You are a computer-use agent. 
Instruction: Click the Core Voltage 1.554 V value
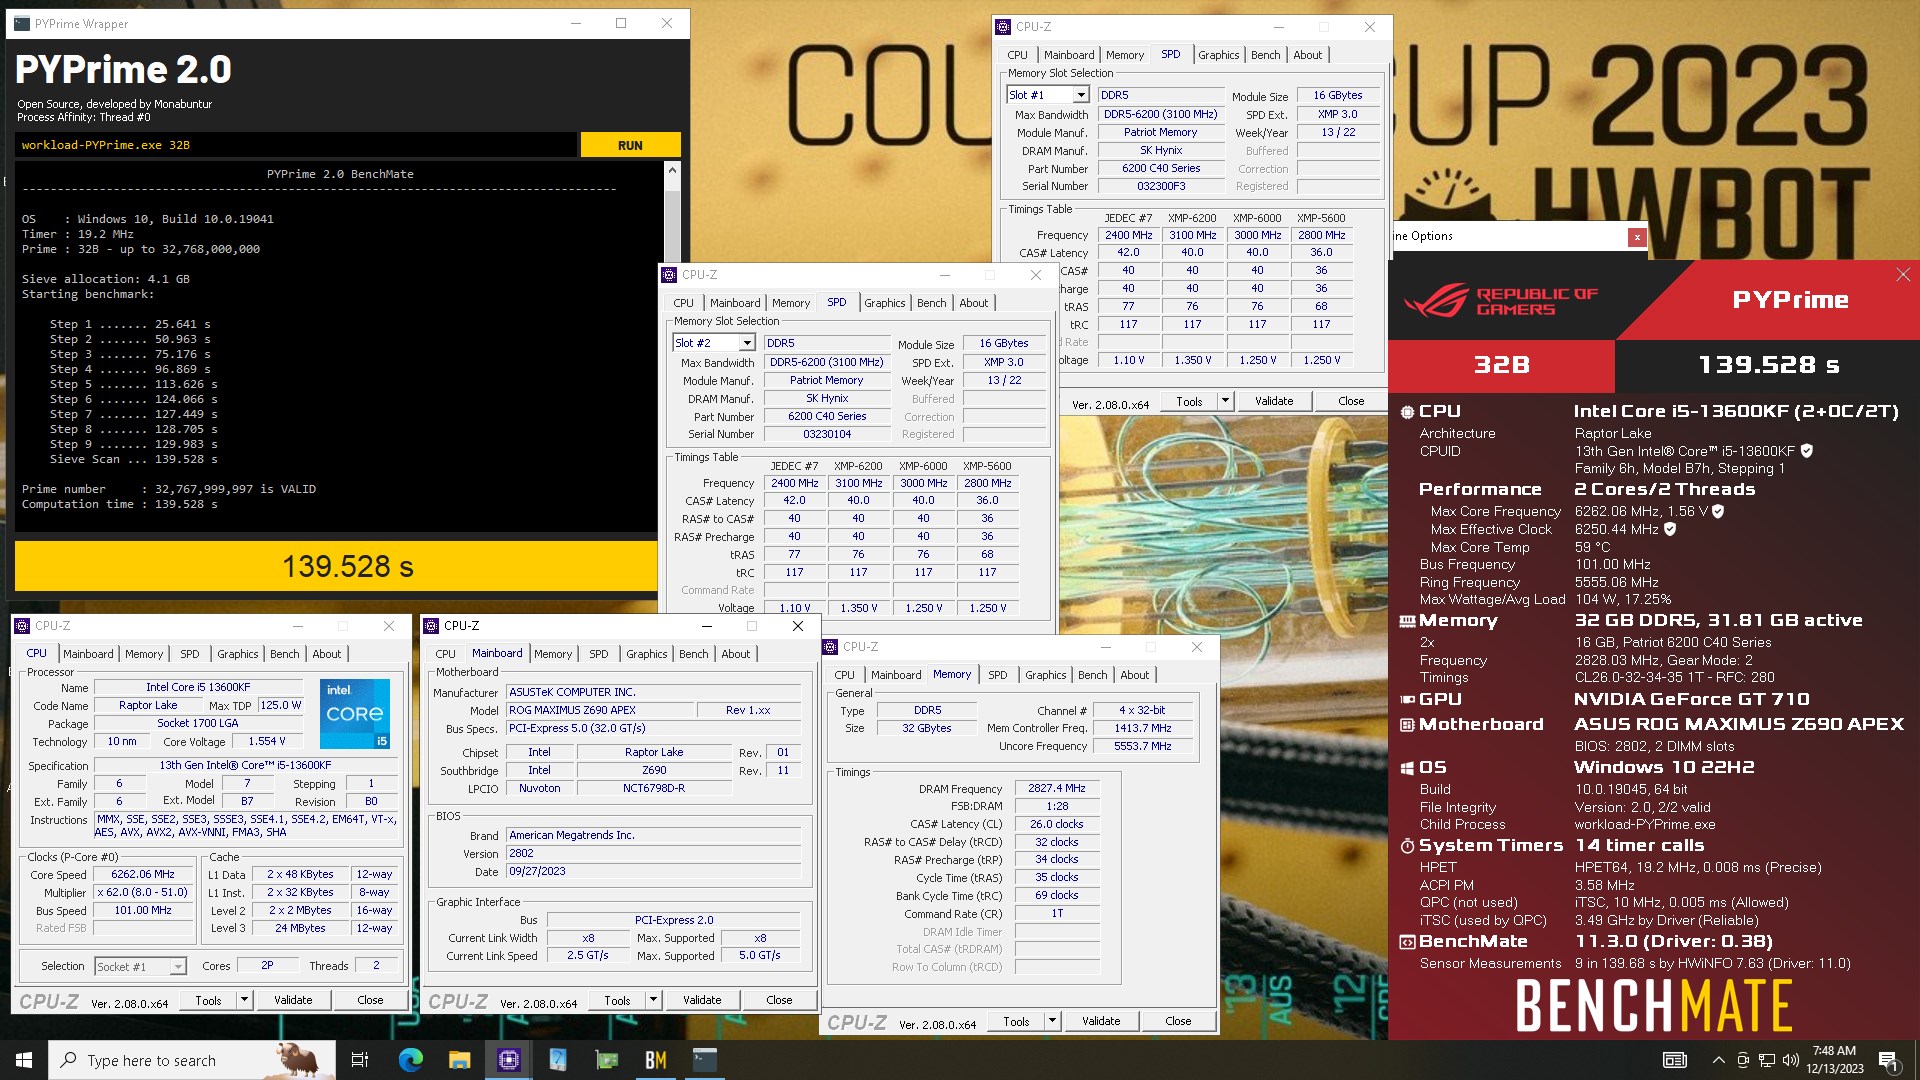pyautogui.click(x=267, y=741)
